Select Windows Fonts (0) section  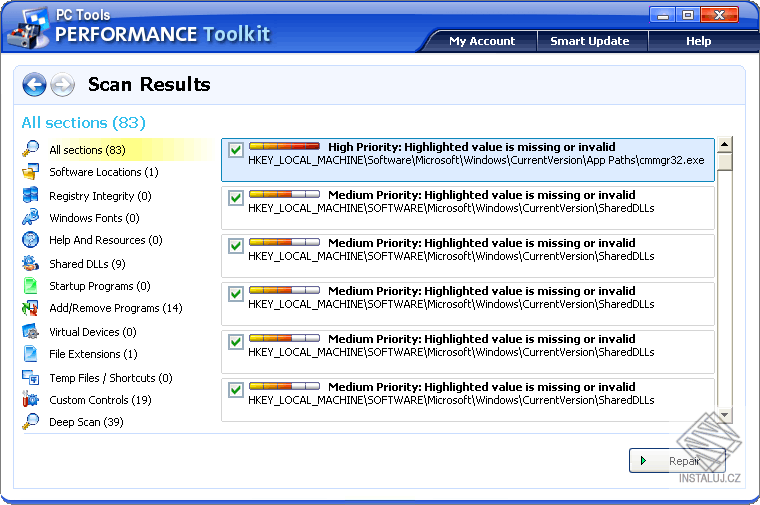(95, 218)
